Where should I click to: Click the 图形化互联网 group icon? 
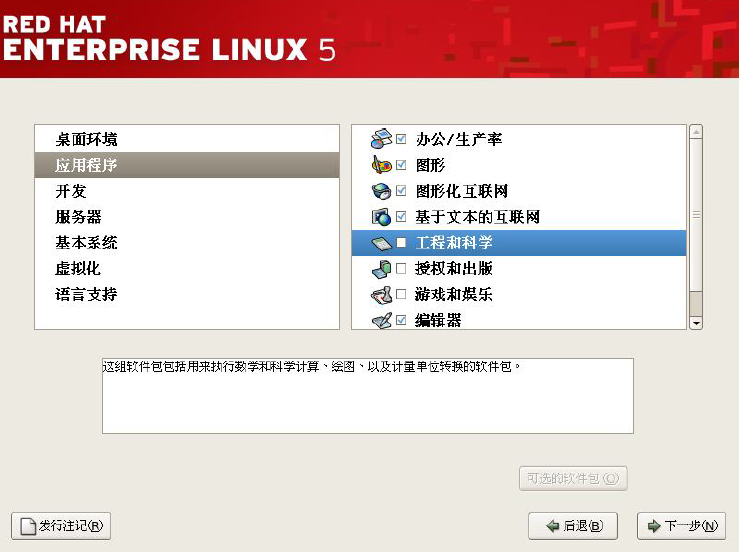click(381, 191)
